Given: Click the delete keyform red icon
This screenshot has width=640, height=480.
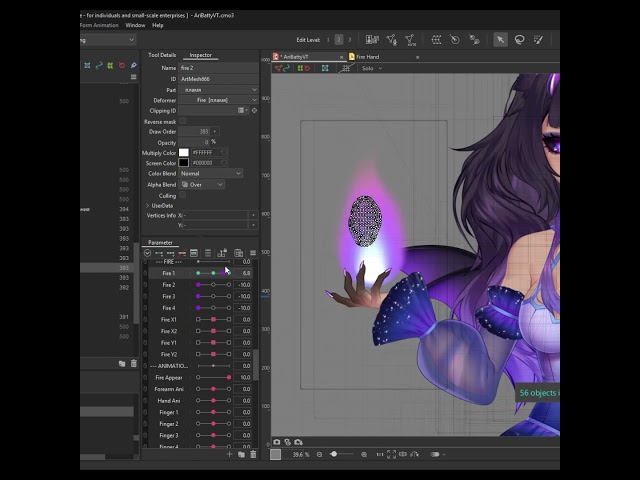Looking at the screenshot, I should 182,253.
